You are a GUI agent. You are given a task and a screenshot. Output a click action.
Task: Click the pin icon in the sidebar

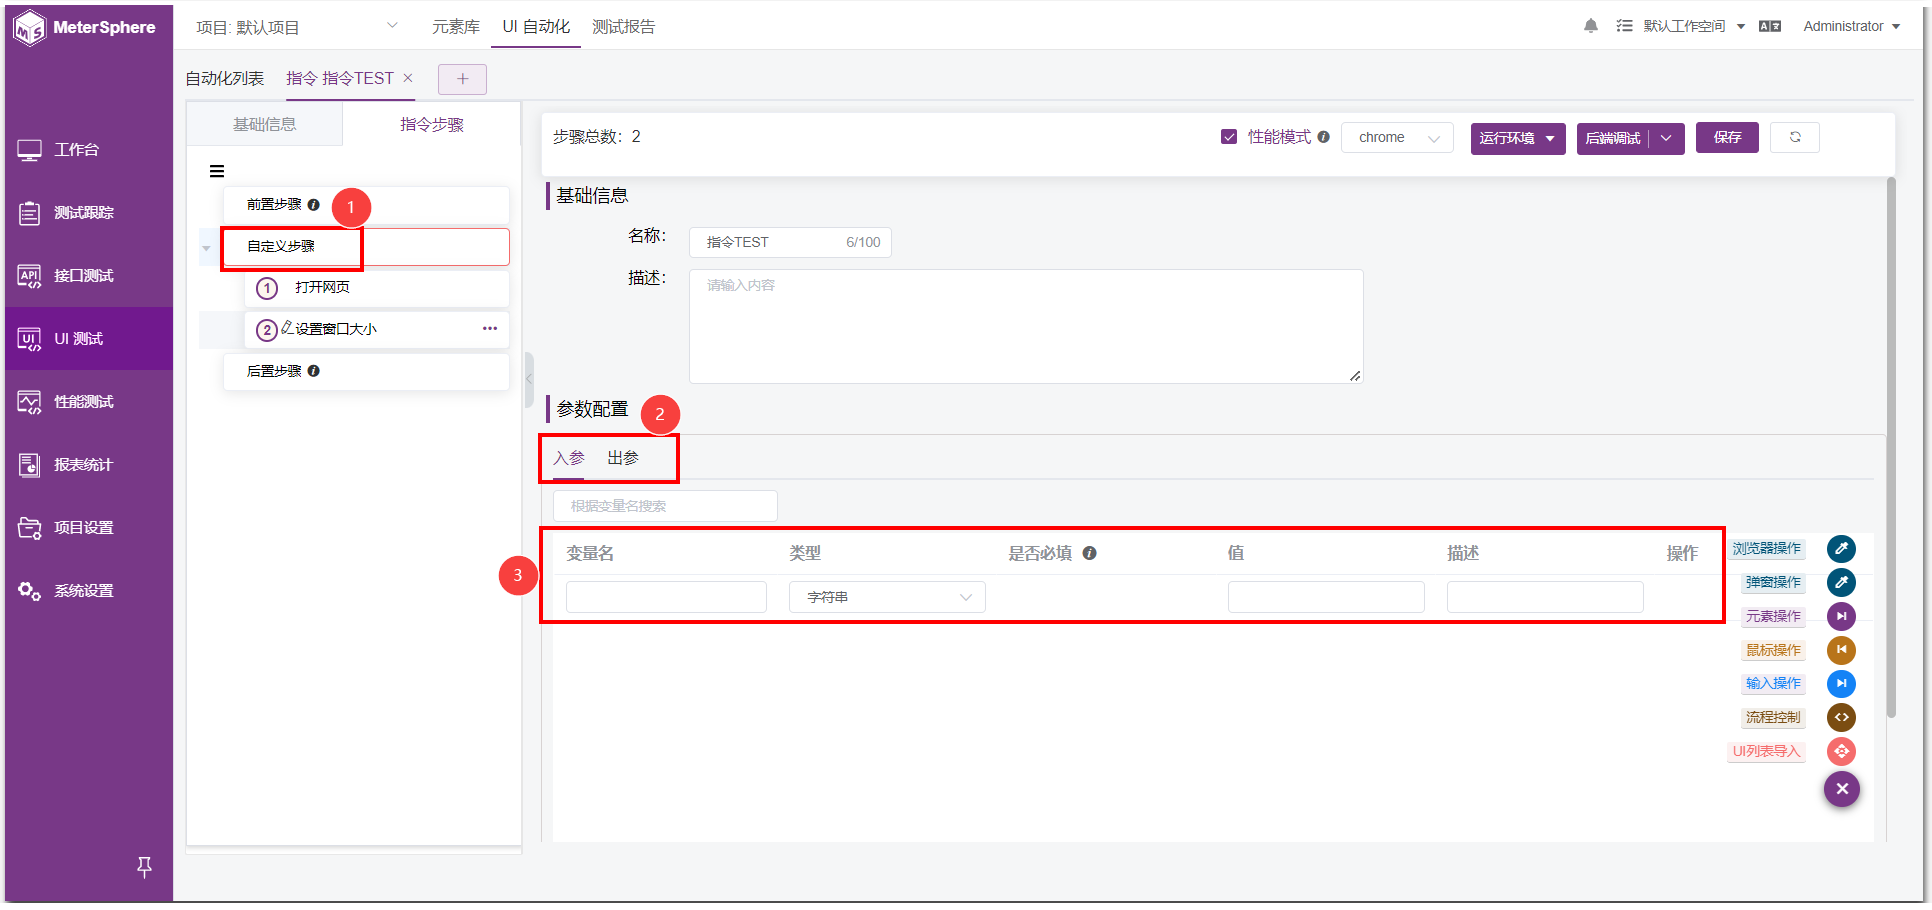144,867
